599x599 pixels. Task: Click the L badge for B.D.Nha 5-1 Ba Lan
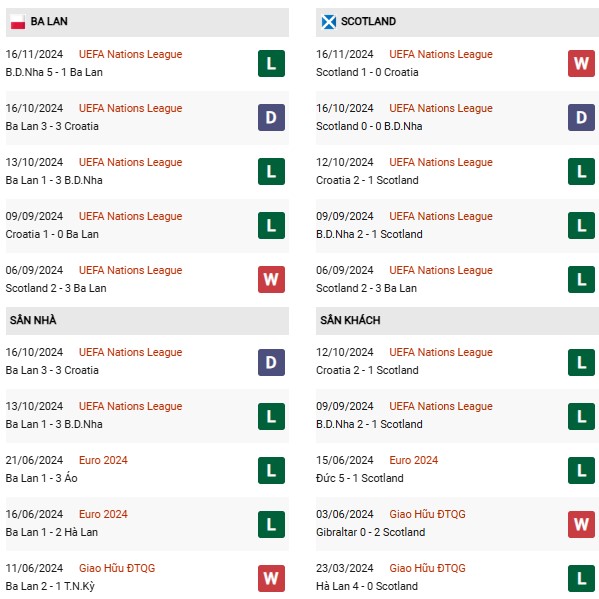pos(271,63)
